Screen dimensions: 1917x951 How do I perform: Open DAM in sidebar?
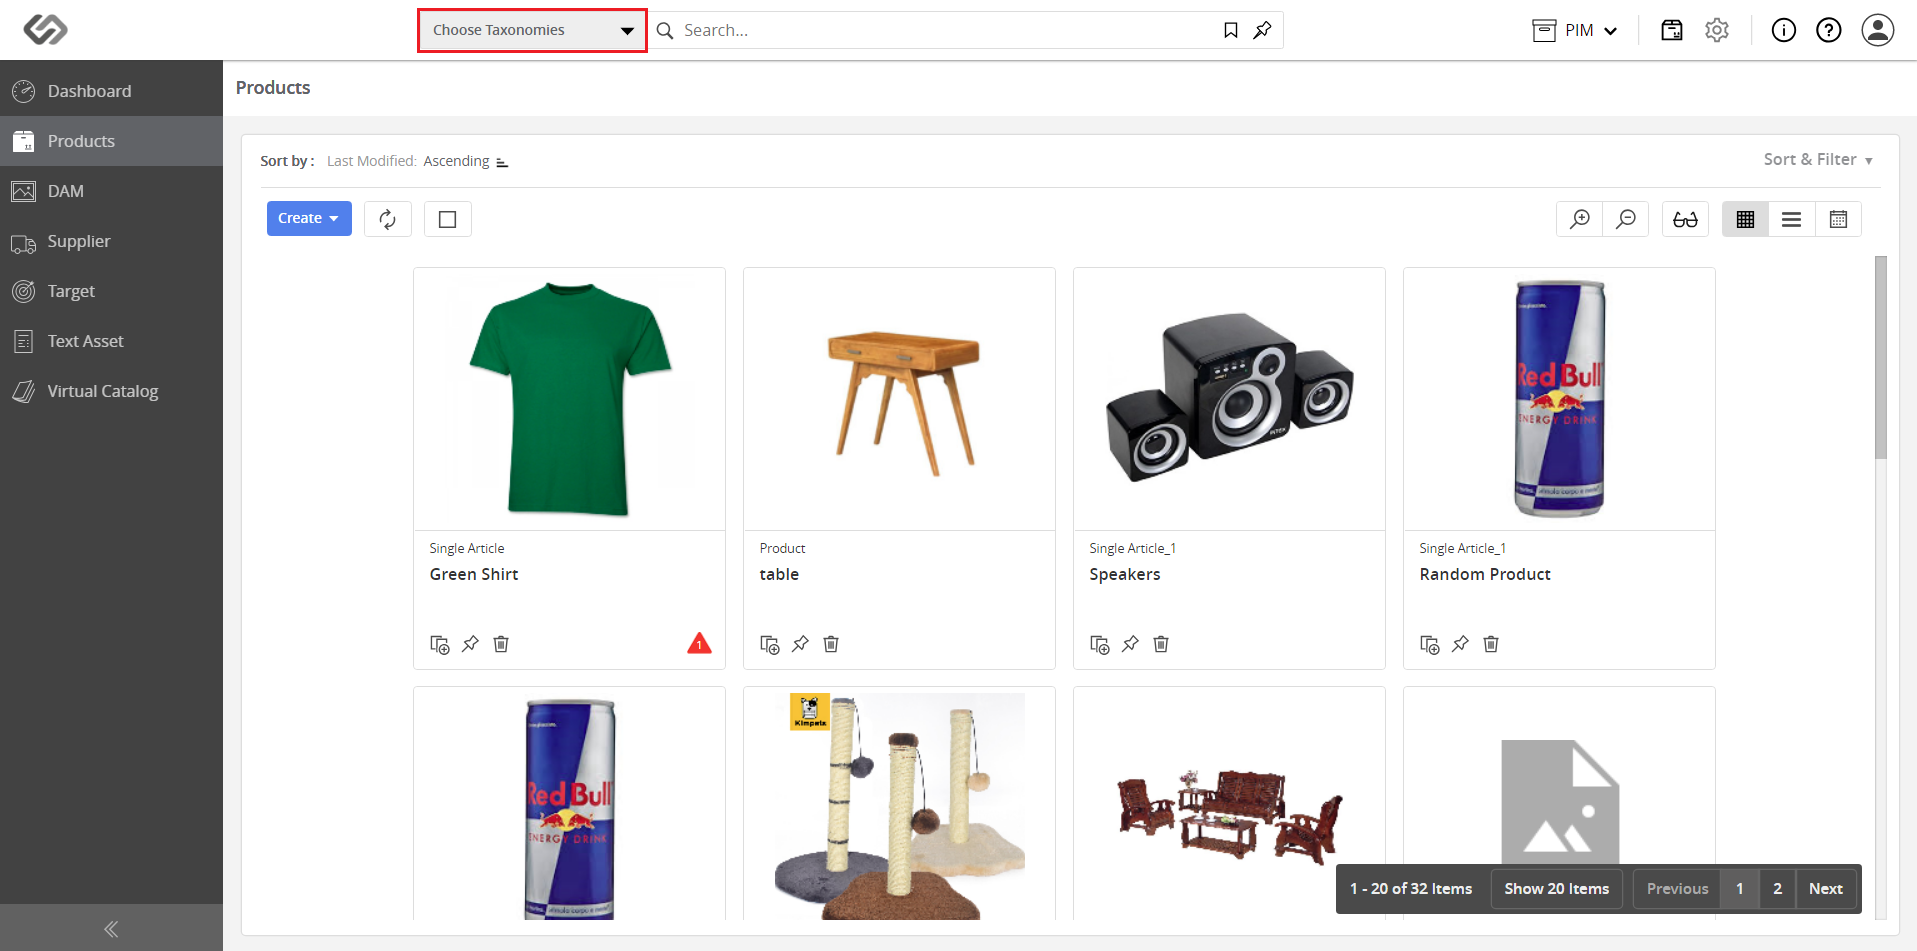click(x=111, y=191)
